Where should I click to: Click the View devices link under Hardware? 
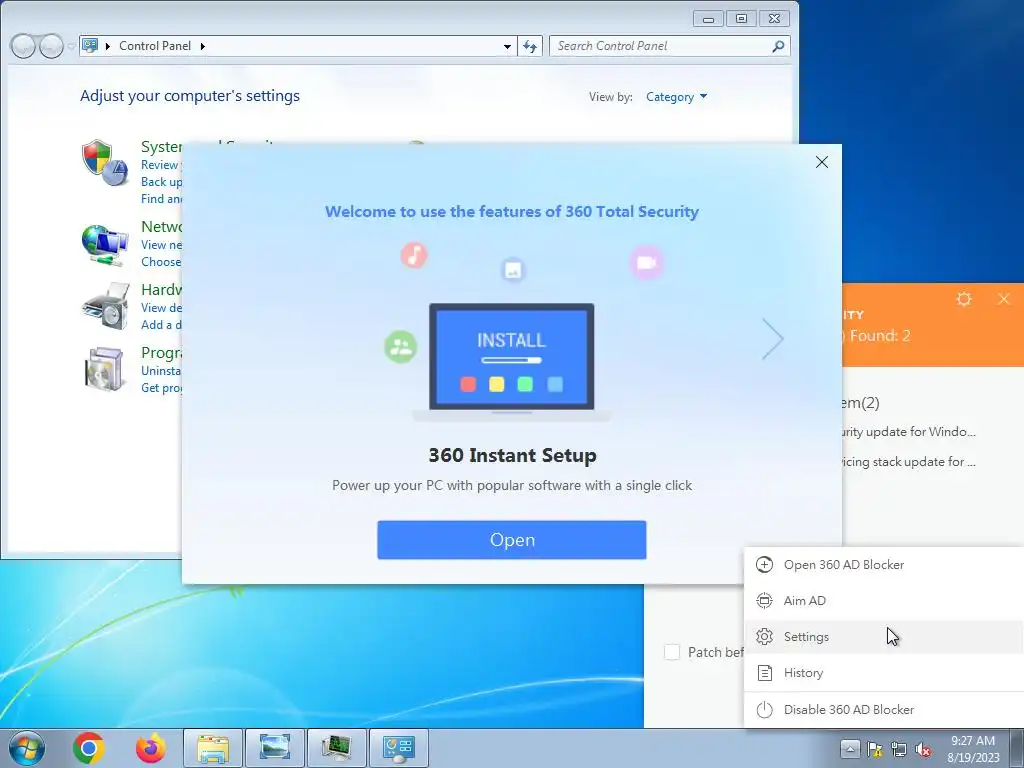pyautogui.click(x=161, y=308)
